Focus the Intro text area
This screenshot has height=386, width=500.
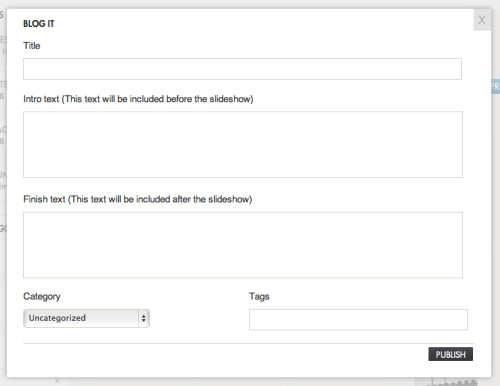(243, 144)
